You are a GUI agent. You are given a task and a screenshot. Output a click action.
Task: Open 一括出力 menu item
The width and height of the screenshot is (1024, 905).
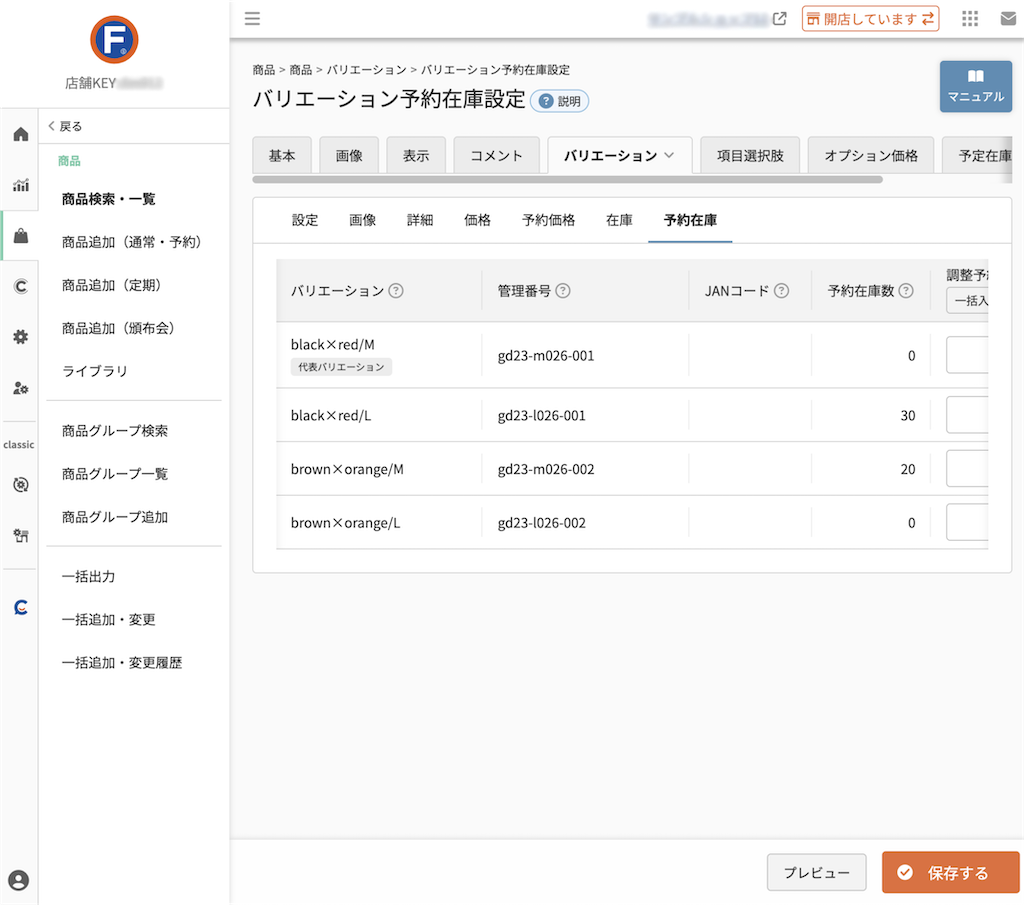tap(88, 577)
